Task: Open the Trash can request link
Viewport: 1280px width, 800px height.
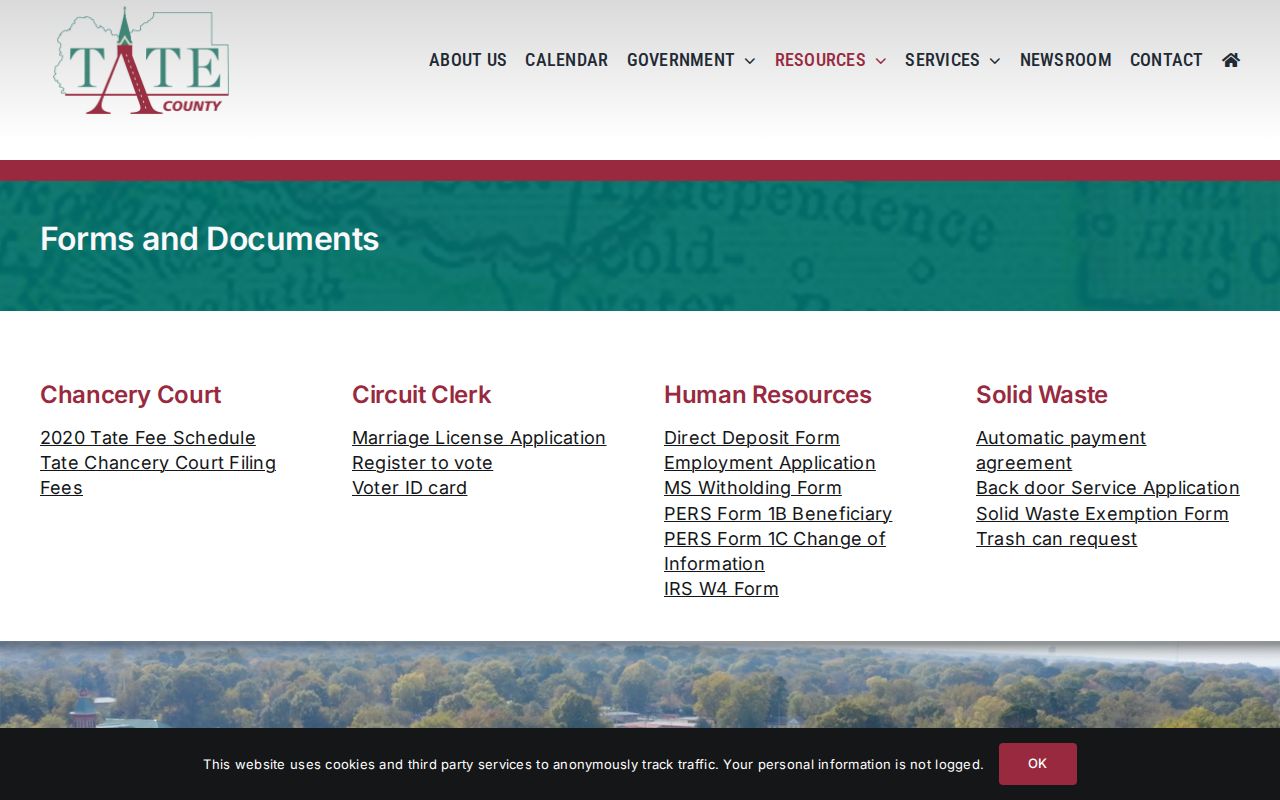Action: (x=1056, y=539)
